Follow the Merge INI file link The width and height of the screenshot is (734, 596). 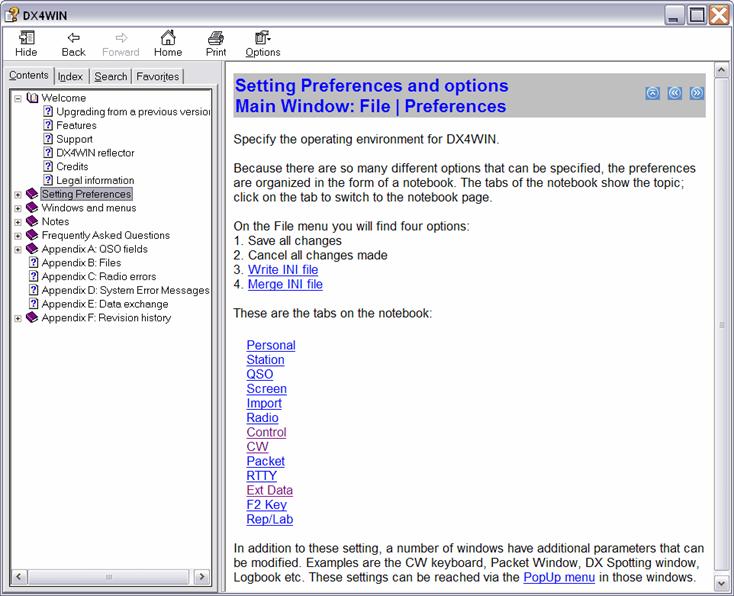point(285,284)
